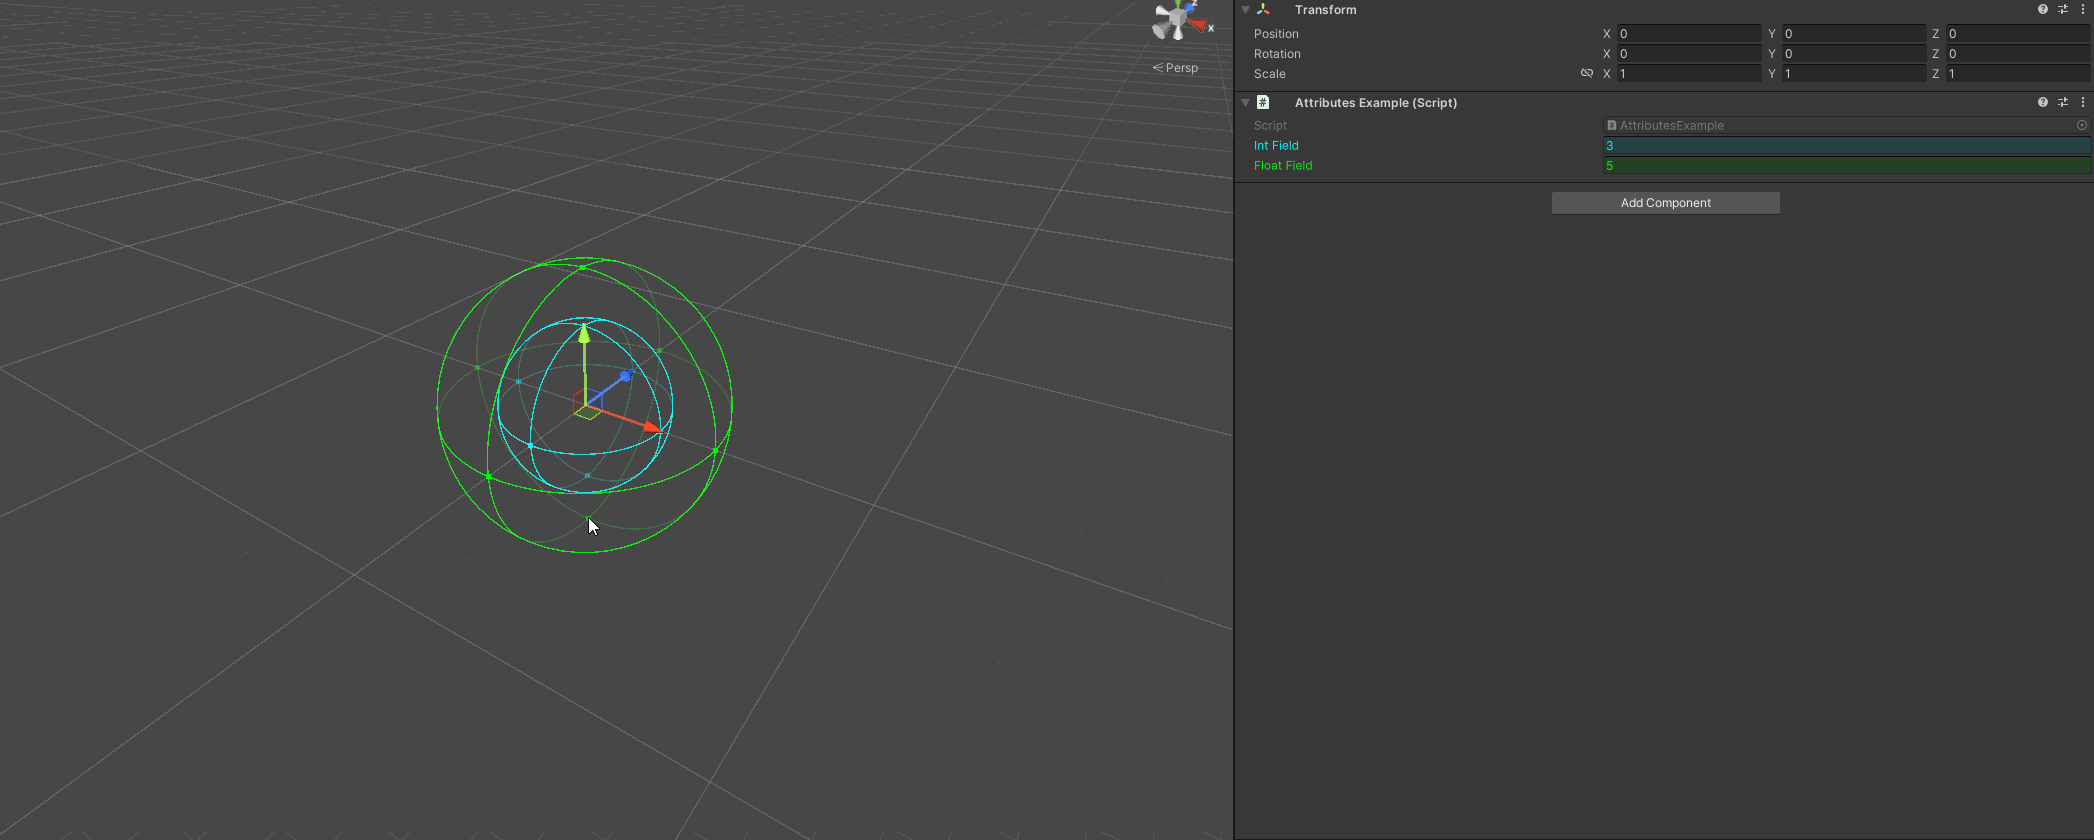Open Attributes Example three-dot options menu

[x=2083, y=102]
